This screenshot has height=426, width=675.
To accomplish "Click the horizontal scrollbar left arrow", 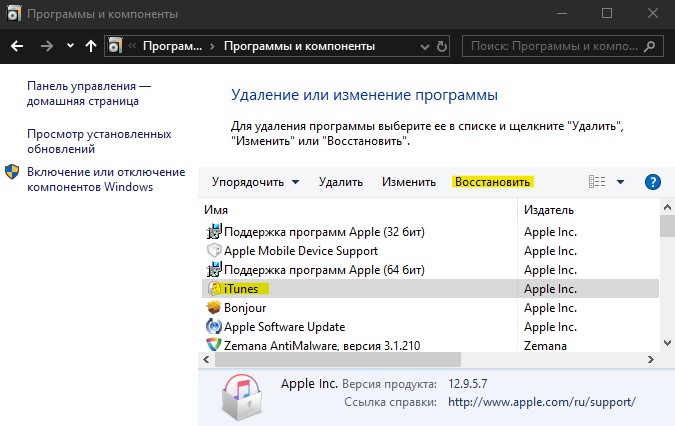I will point(207,359).
